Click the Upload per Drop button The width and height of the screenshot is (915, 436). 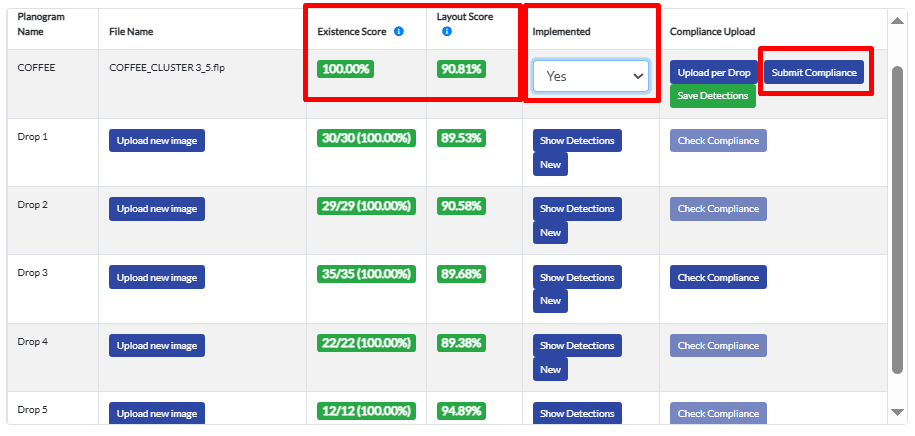pyautogui.click(x=714, y=73)
